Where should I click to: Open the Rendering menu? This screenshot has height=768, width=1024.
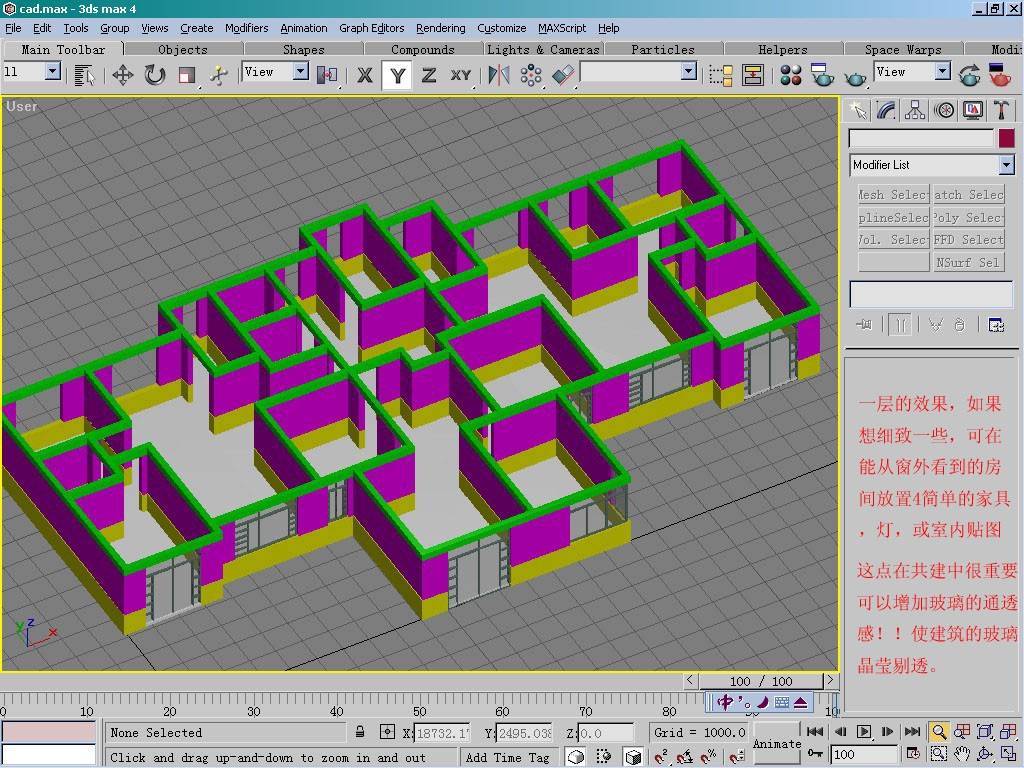[441, 28]
